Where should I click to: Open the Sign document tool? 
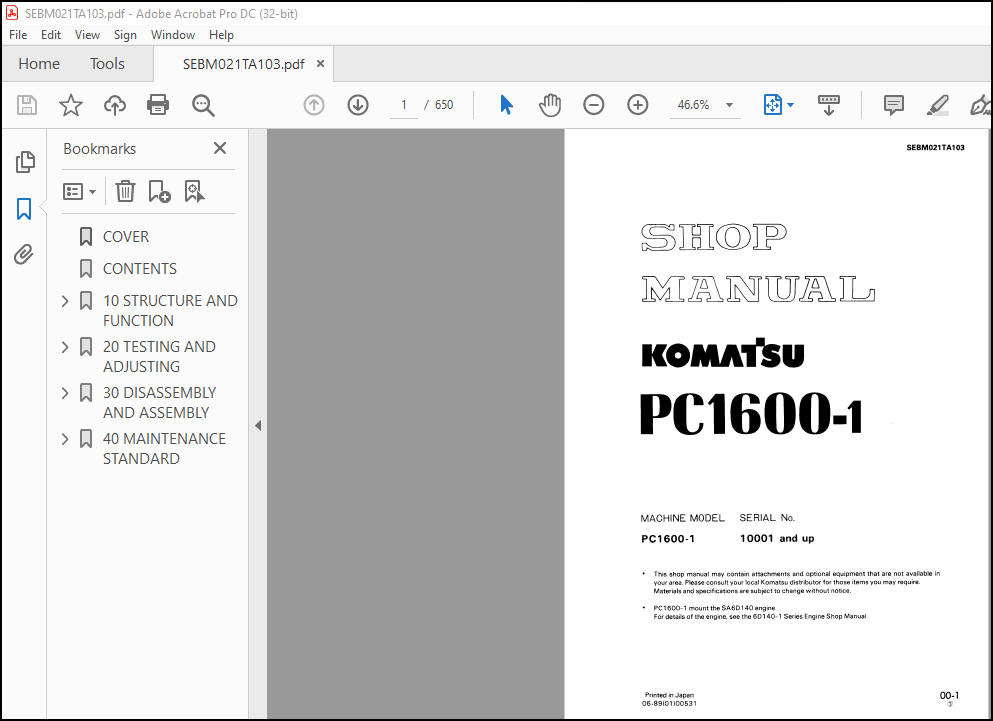(980, 105)
